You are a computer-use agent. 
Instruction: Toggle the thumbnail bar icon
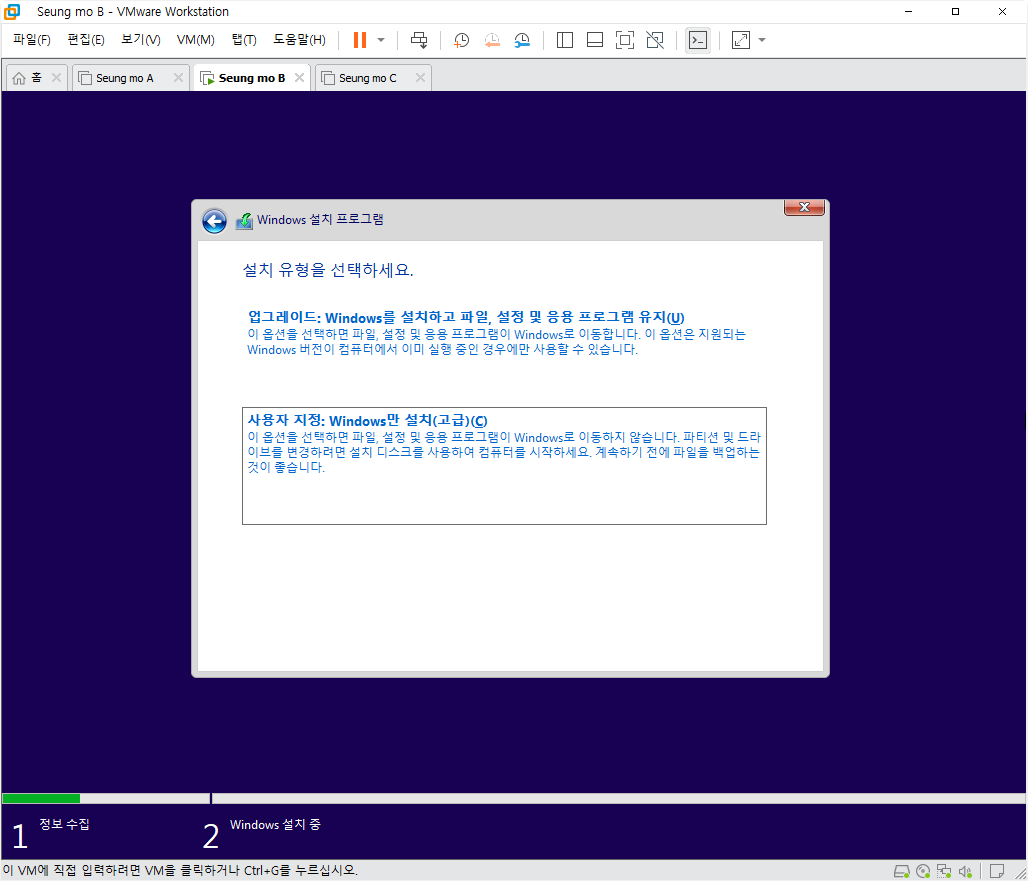595,40
